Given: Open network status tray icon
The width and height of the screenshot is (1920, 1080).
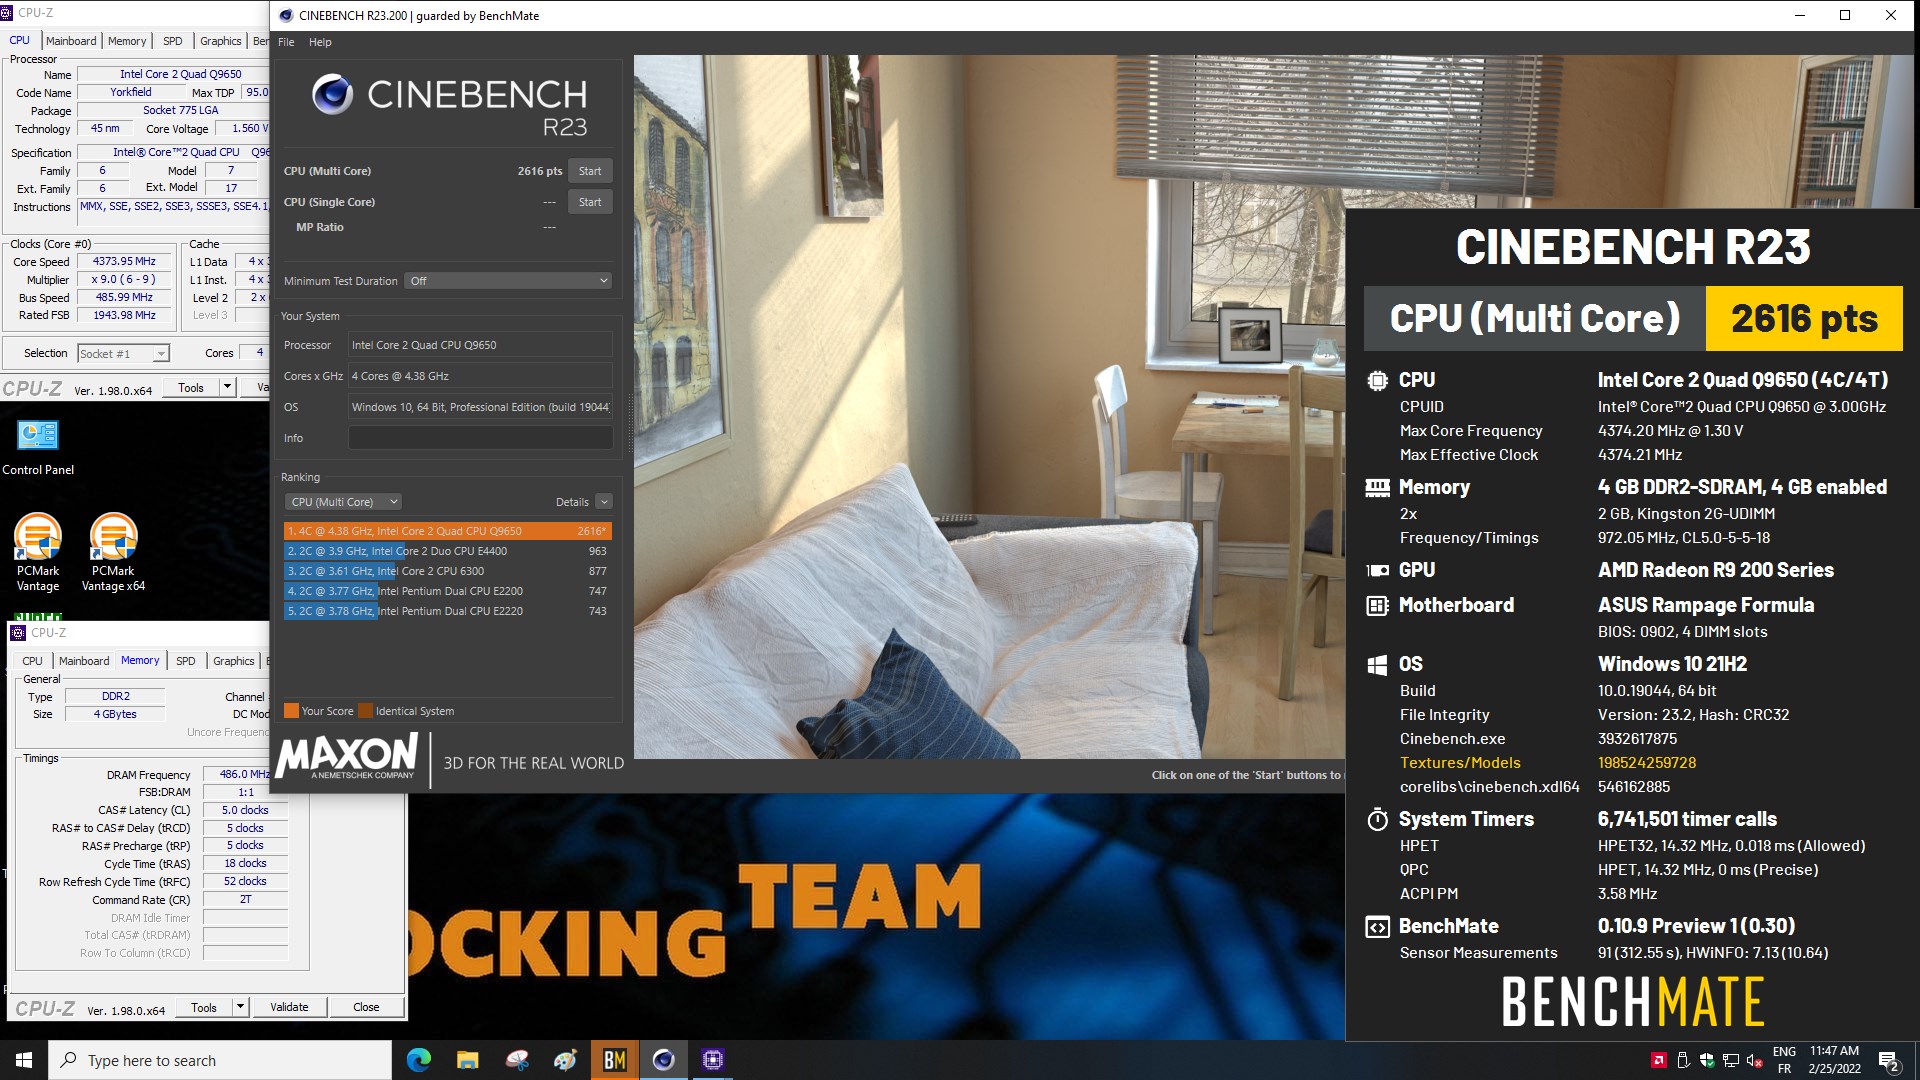Looking at the screenshot, I should tap(1731, 1060).
